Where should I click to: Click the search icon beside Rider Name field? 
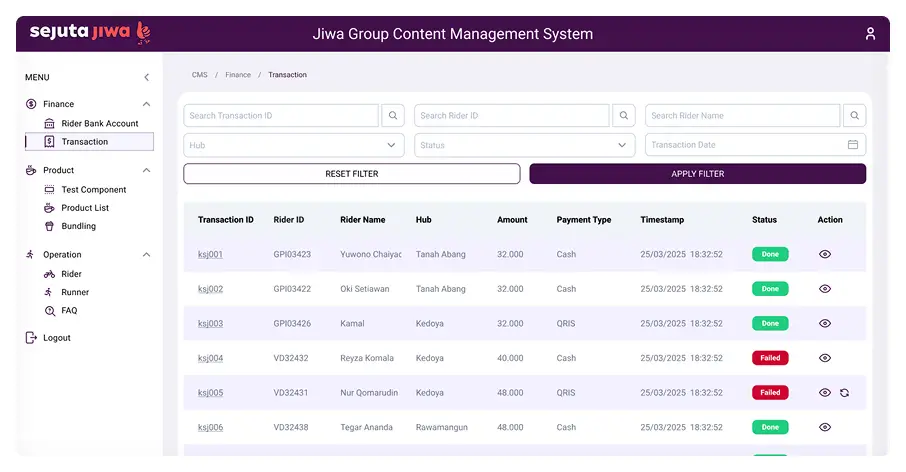coord(854,116)
